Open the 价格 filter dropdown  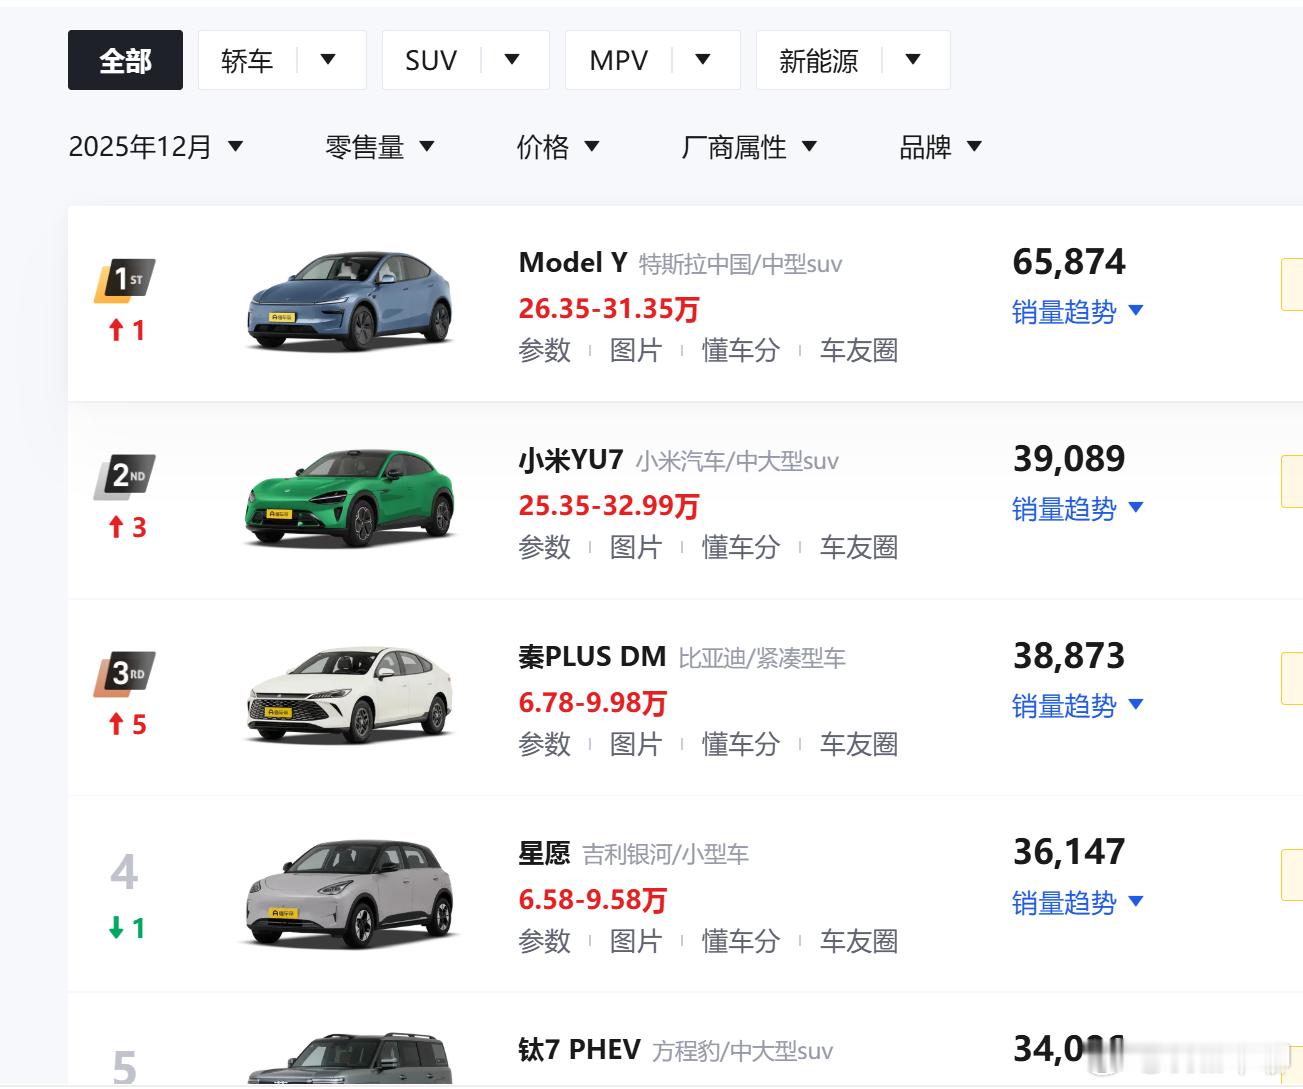point(558,147)
